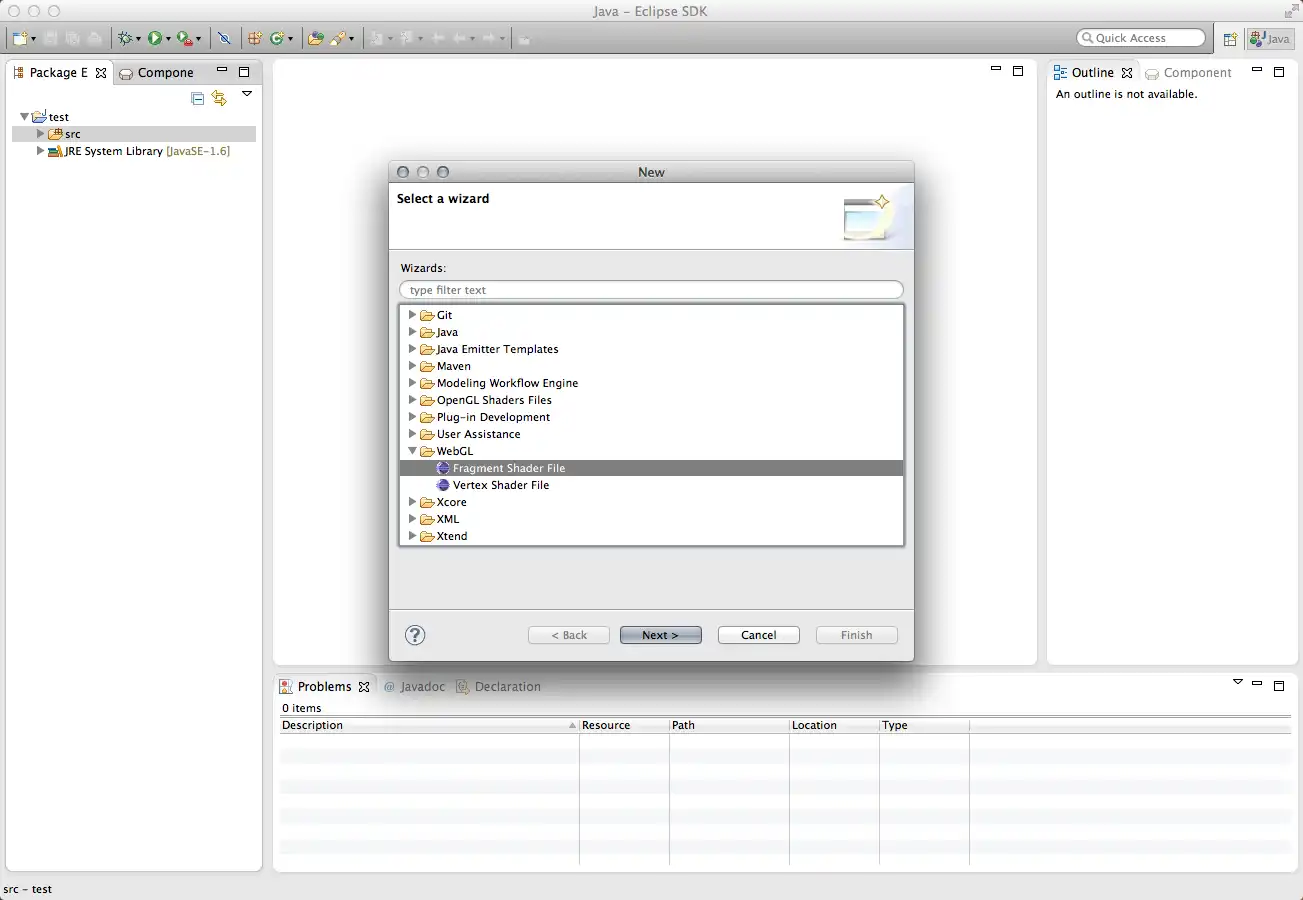Minimize the Package Explorer panel
The image size is (1303, 900).
pos(222,71)
